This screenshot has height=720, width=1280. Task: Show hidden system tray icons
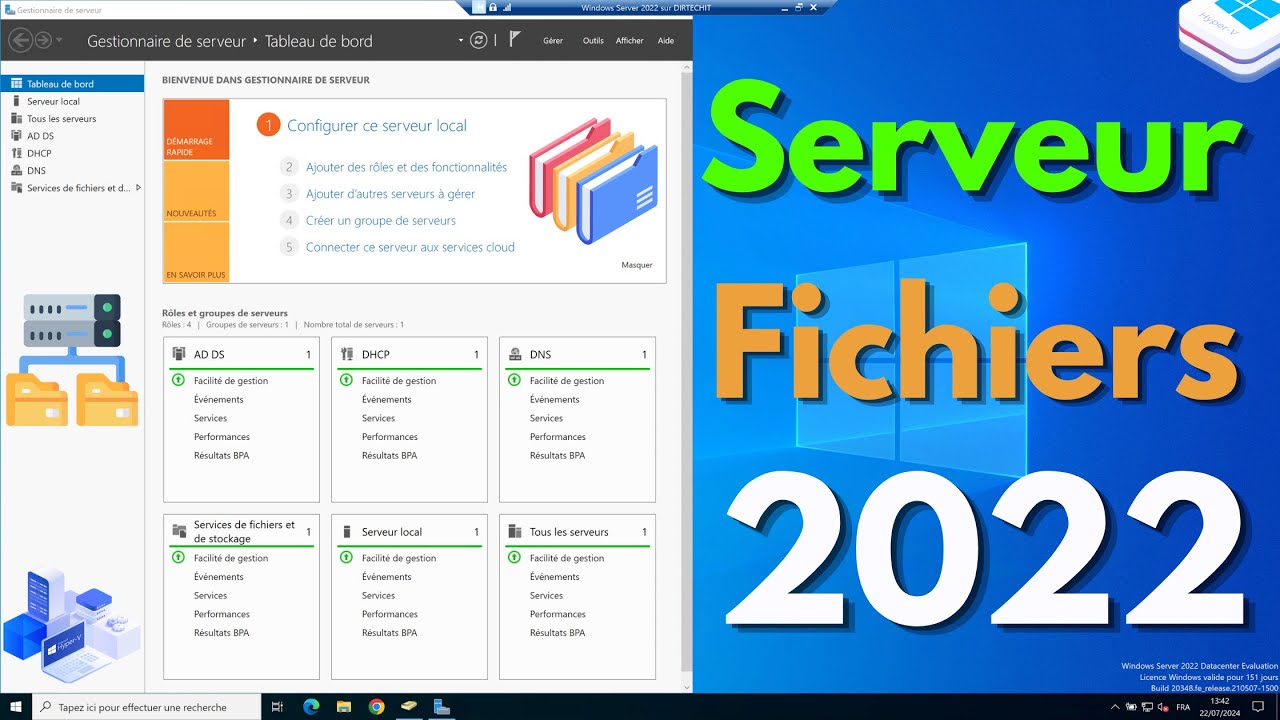tap(1113, 707)
